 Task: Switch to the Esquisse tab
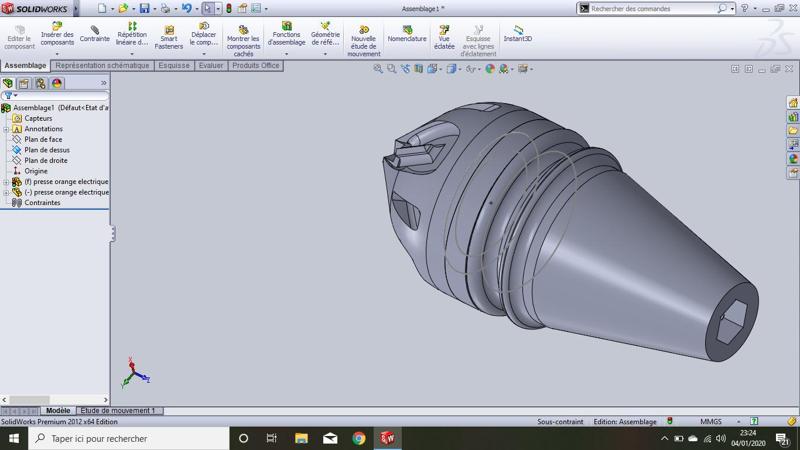pyautogui.click(x=174, y=66)
